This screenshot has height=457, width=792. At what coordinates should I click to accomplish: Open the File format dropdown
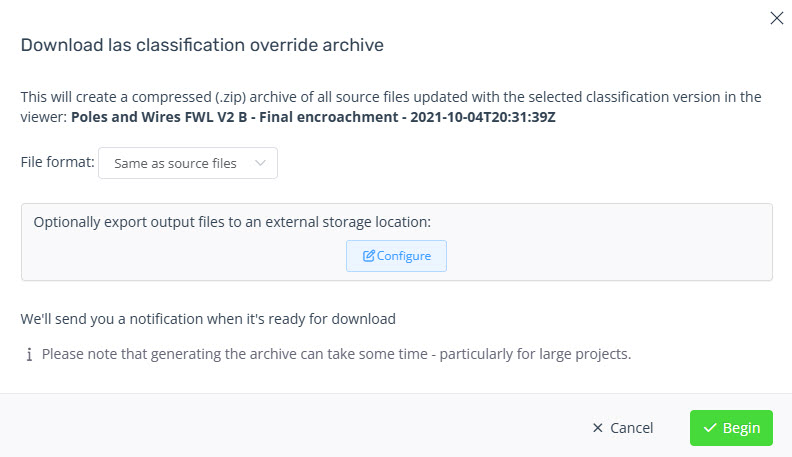(x=188, y=163)
